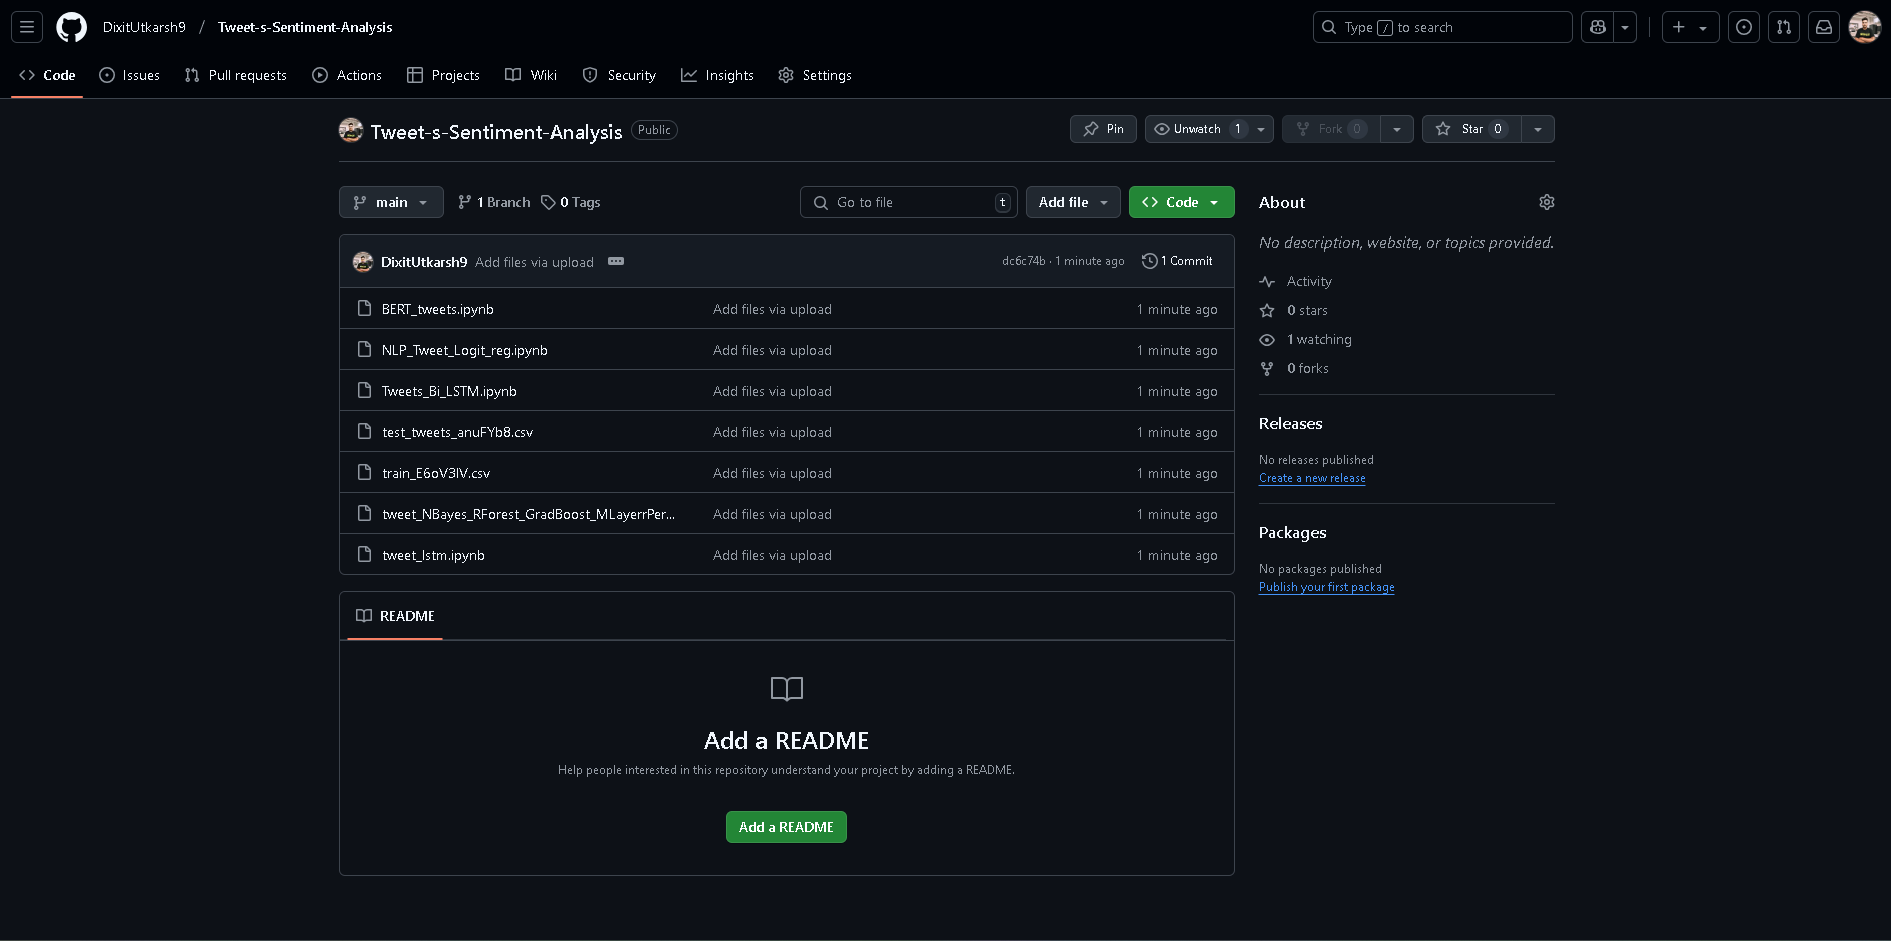Click the 1 watching link
Screen dimensions: 1891x941
(x=1306, y=340)
